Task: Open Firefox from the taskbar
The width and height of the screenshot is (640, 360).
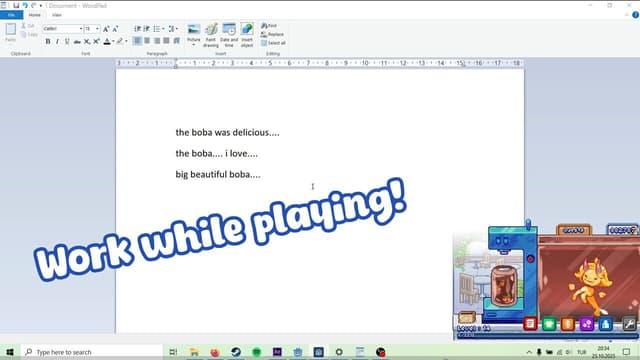Action: tap(215, 352)
